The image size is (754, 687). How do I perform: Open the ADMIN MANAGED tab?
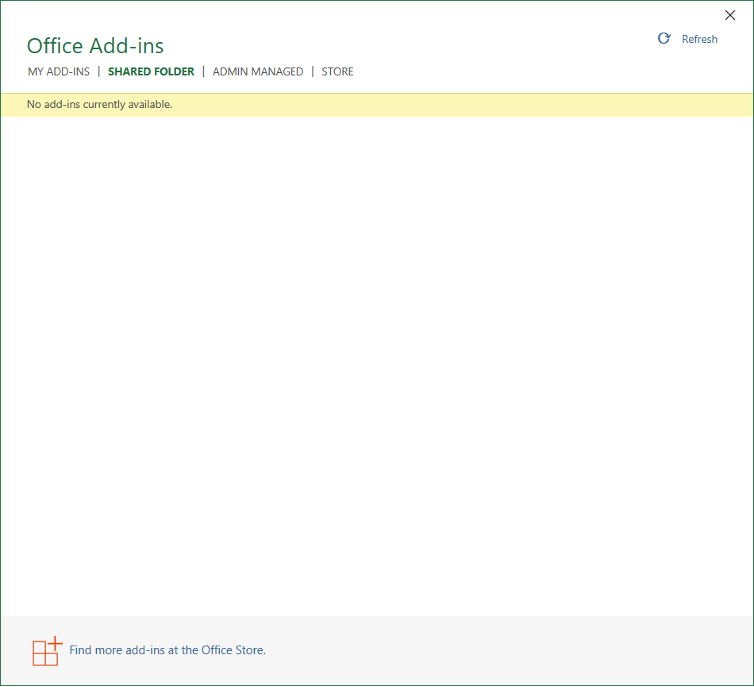[x=258, y=72]
